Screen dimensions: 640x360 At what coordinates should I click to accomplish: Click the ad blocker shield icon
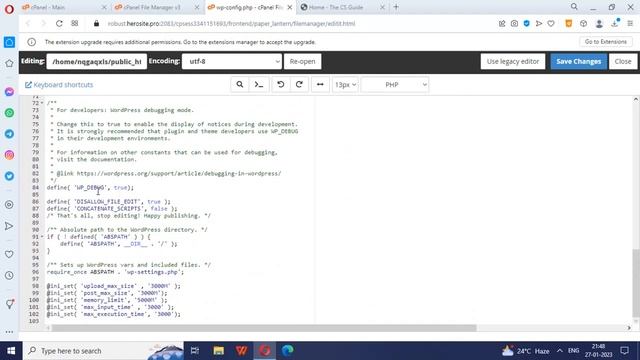(527, 24)
